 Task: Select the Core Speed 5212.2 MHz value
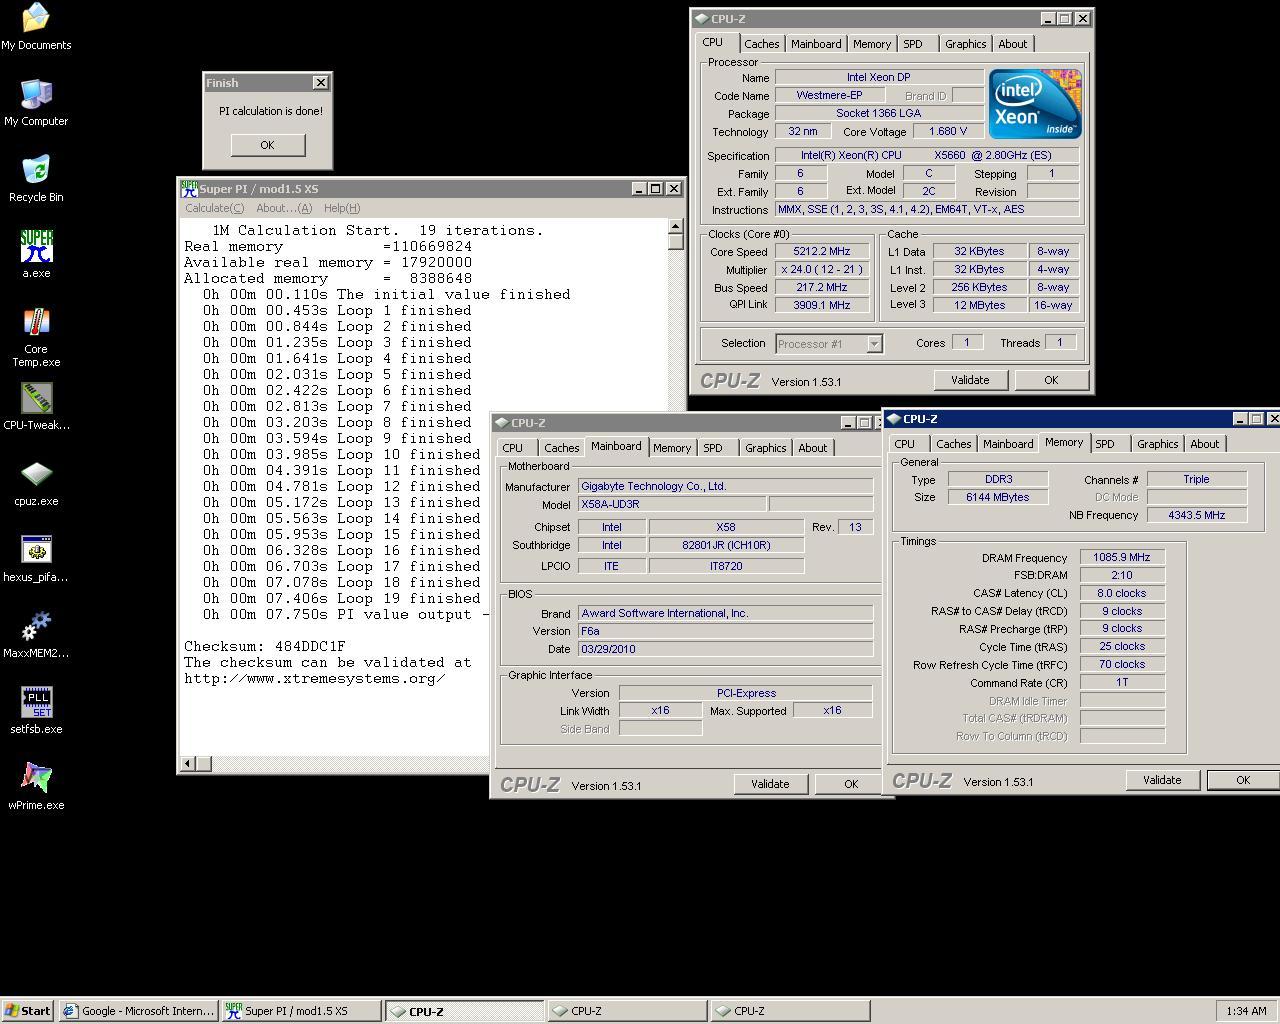[x=822, y=252]
